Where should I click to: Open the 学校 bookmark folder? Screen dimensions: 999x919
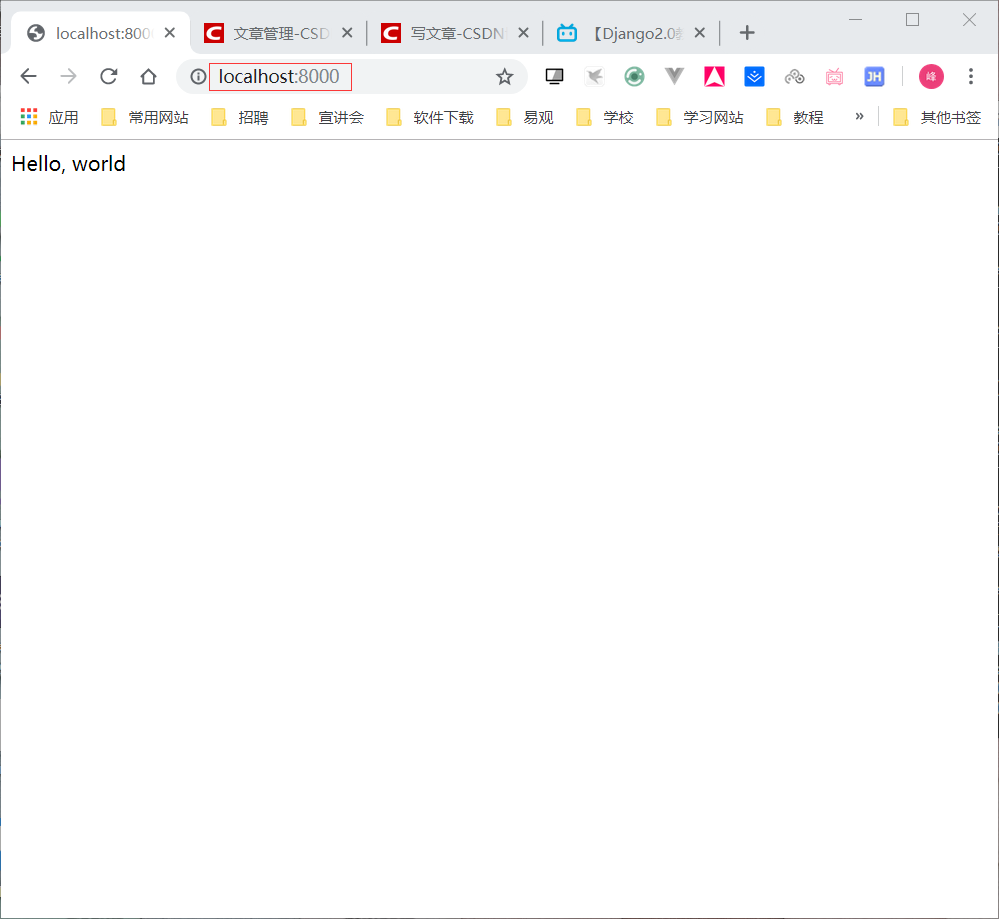tap(605, 117)
